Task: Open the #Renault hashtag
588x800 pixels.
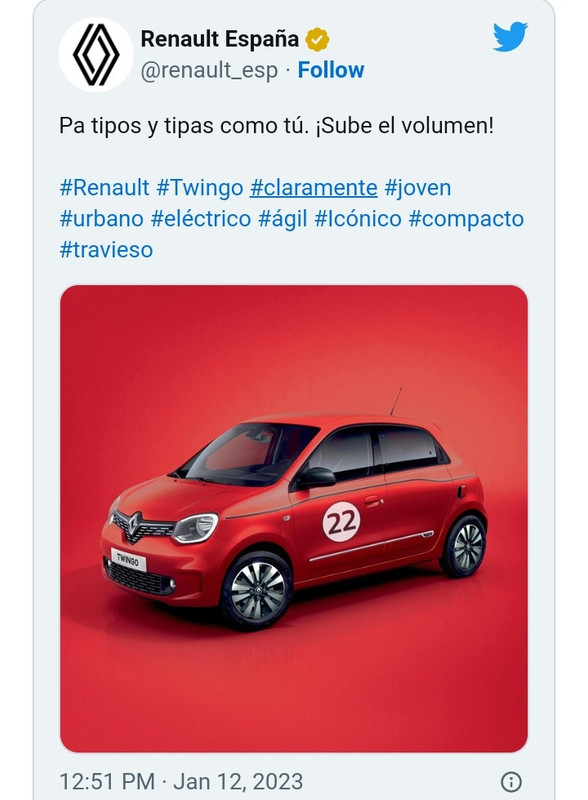Action: [104, 188]
